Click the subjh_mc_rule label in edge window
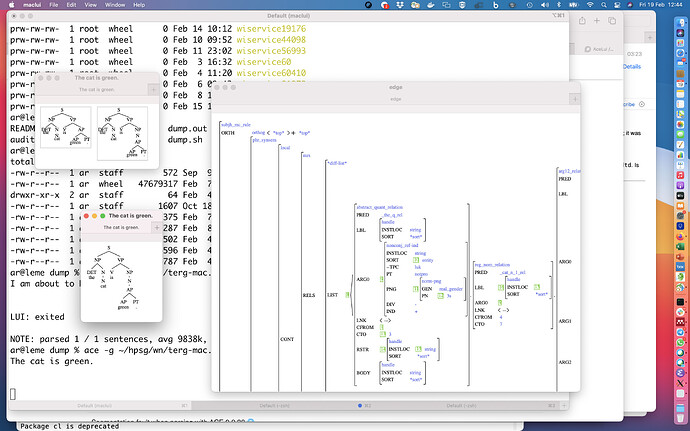690x431 pixels. point(236,125)
